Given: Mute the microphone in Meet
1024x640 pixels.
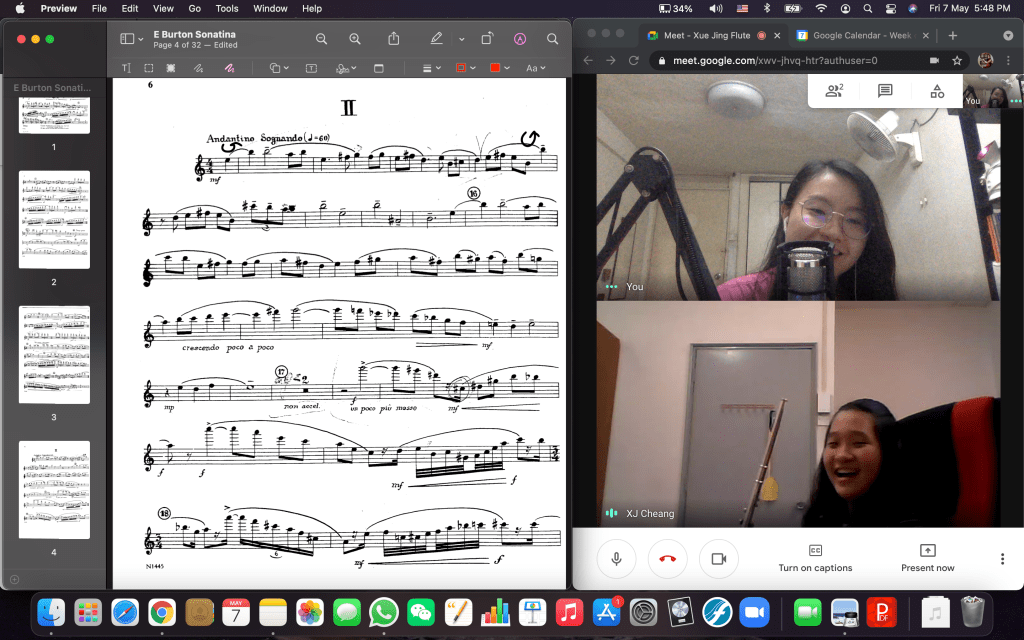Looking at the screenshot, I should (x=617, y=559).
